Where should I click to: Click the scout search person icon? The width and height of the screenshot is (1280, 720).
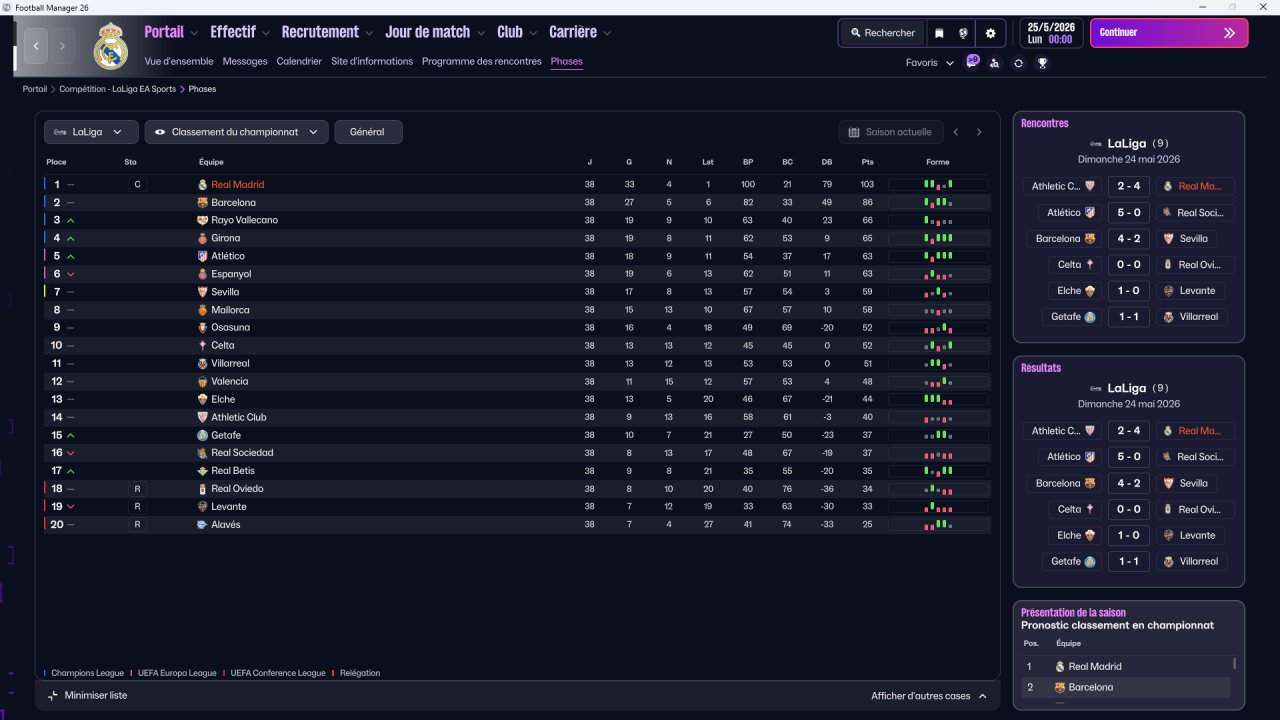coord(994,63)
